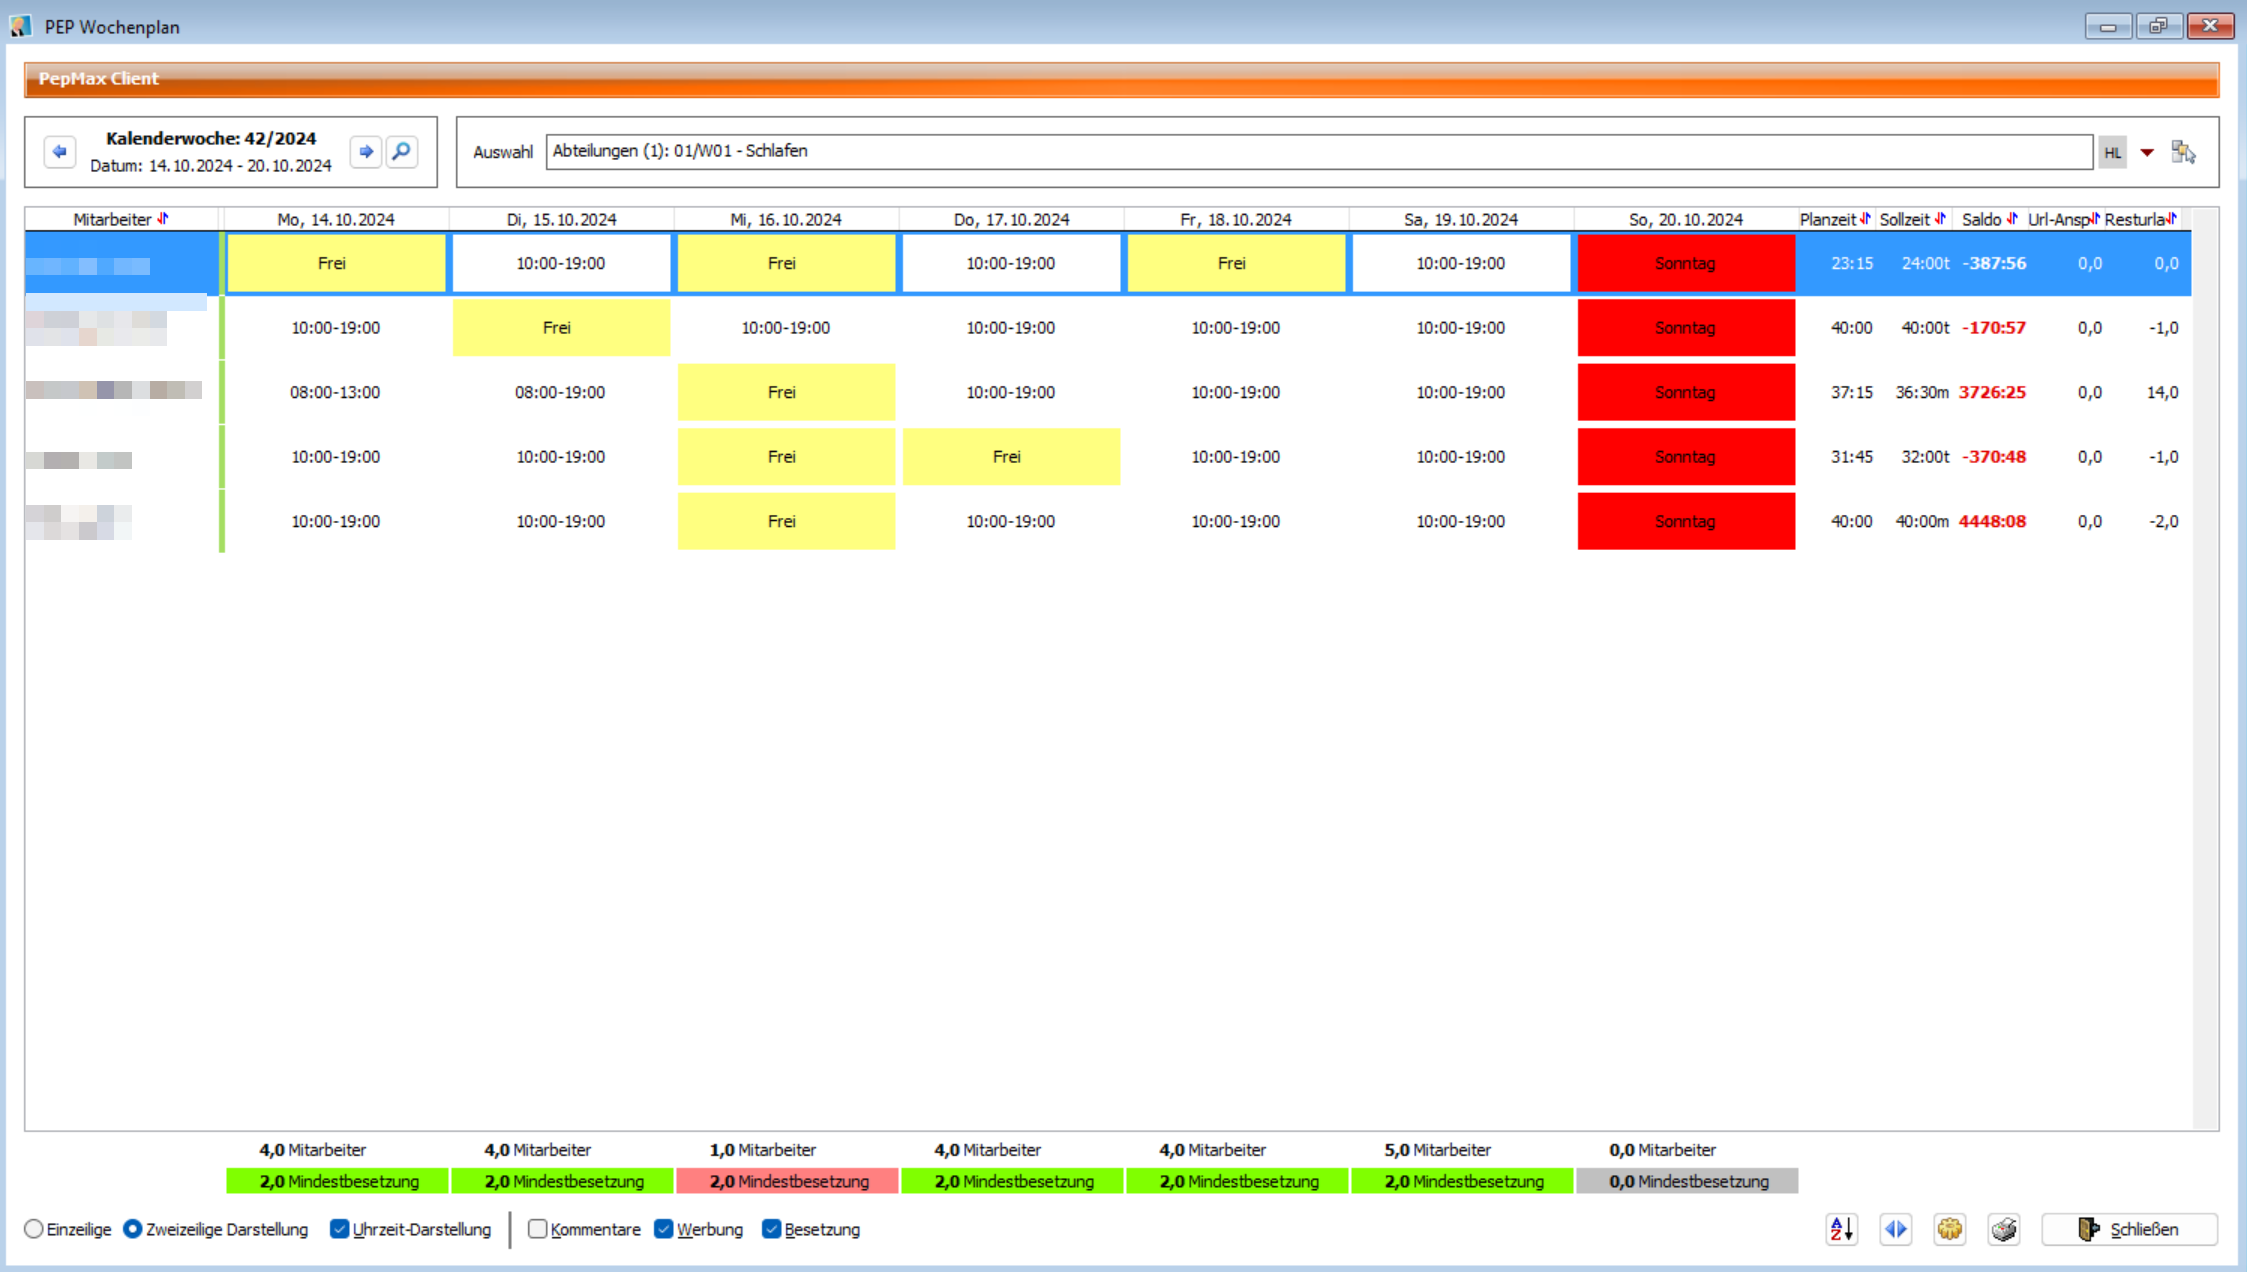Viewport: 2247px width, 1272px height.
Task: Click the A-Z sort icon
Action: (1842, 1229)
